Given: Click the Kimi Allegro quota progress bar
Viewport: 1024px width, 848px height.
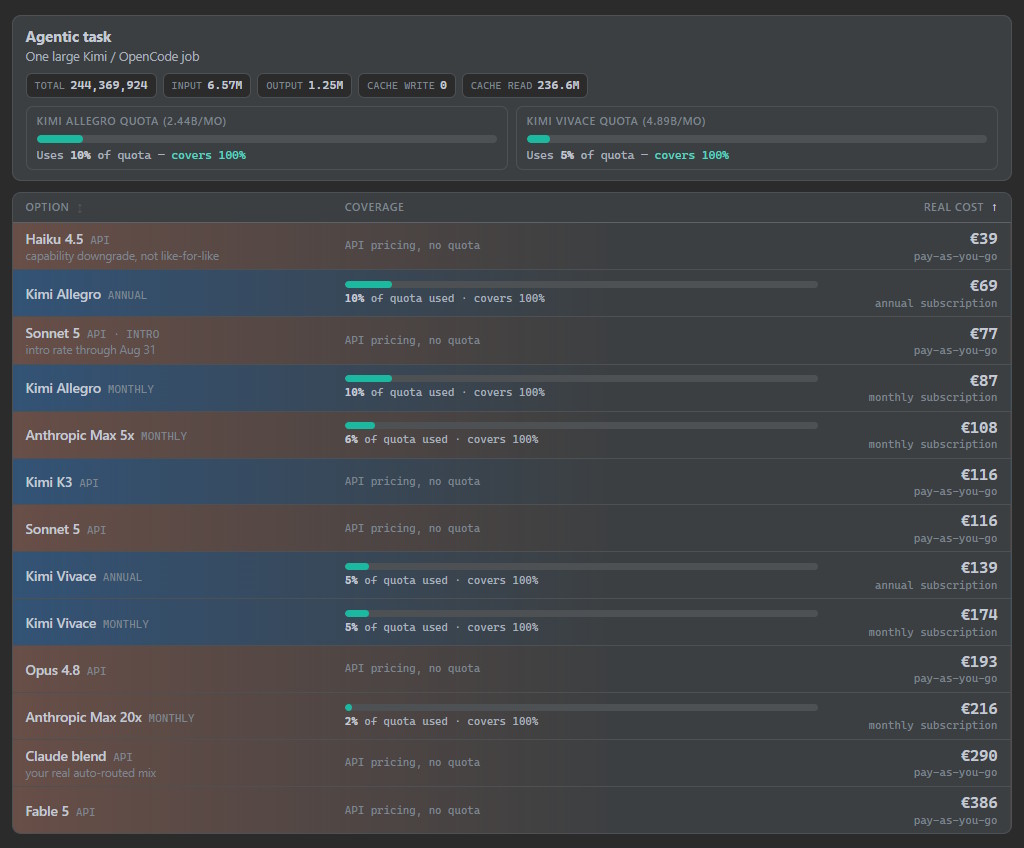Looking at the screenshot, I should click(266, 139).
